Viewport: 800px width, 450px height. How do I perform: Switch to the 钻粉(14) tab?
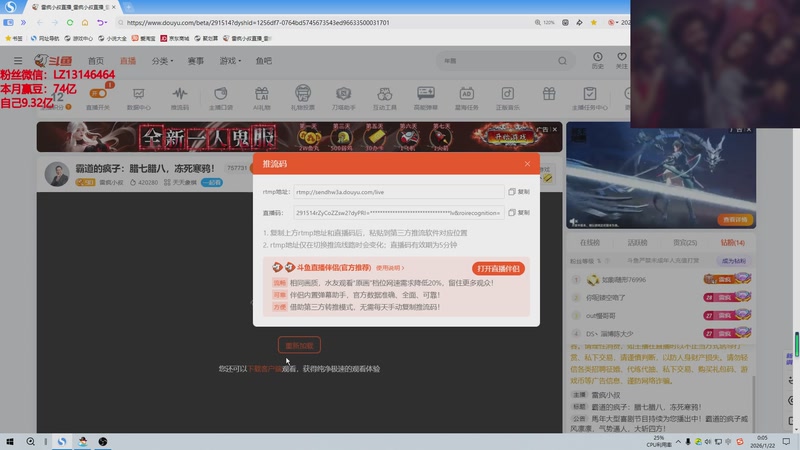(732, 242)
